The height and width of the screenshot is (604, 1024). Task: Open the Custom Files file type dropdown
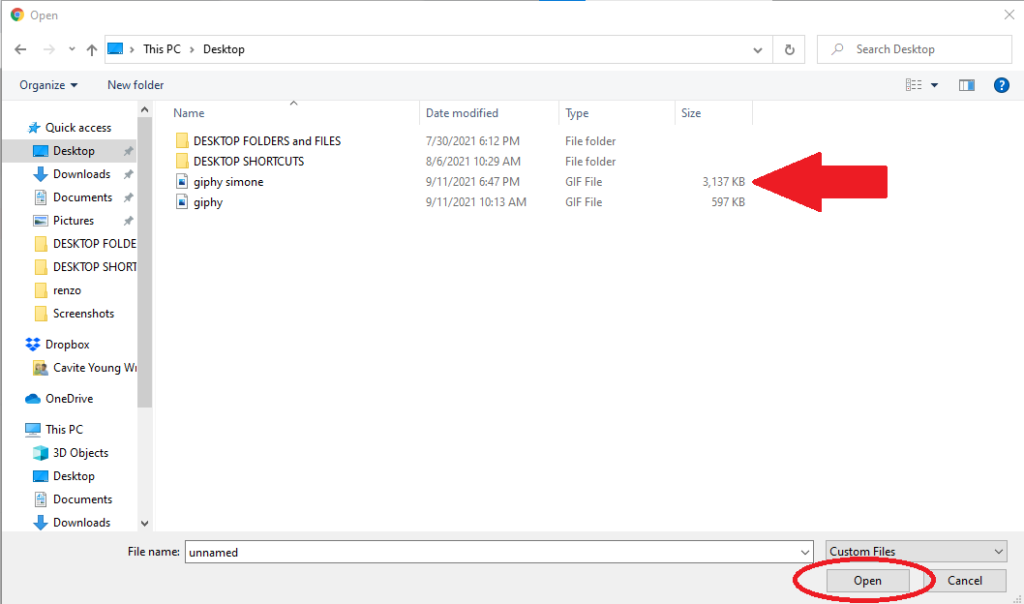tap(915, 550)
